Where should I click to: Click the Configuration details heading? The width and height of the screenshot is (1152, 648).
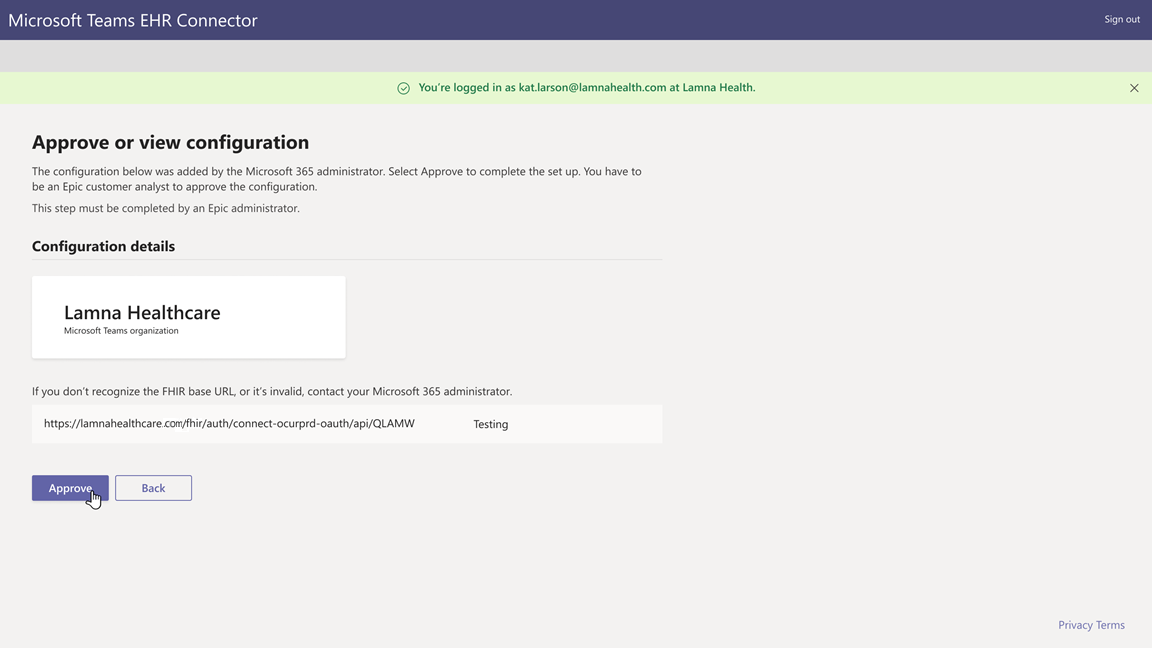pos(103,246)
